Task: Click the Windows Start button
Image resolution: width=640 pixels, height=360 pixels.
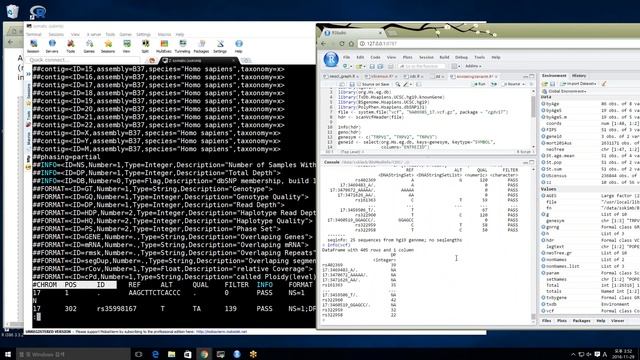Action: click(7, 354)
